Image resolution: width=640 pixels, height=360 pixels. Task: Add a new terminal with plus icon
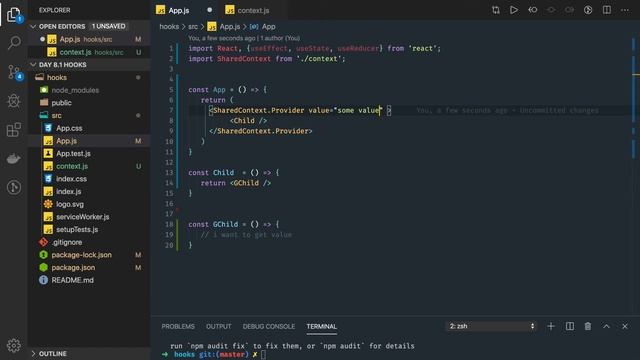coord(551,326)
